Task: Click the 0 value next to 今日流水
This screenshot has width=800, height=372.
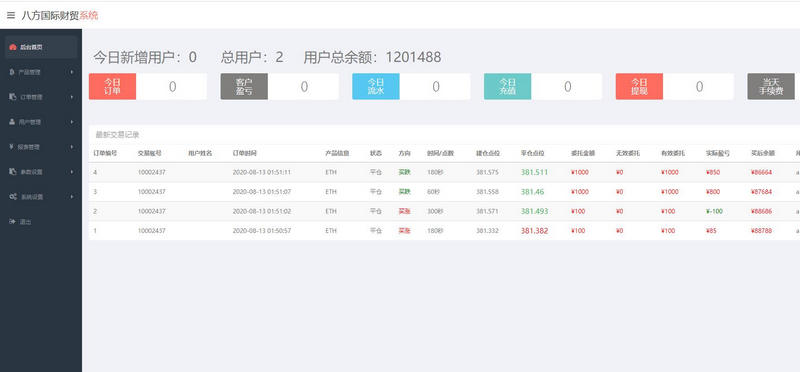Action: (436, 87)
